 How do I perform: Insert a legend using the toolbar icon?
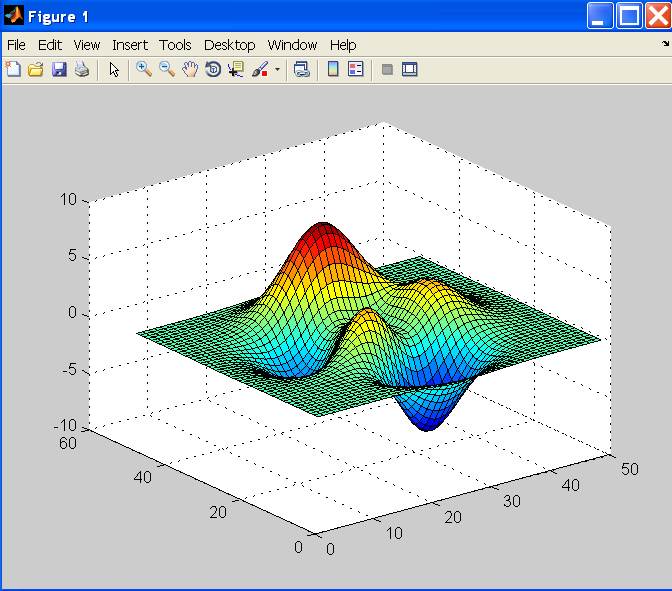click(x=355, y=70)
